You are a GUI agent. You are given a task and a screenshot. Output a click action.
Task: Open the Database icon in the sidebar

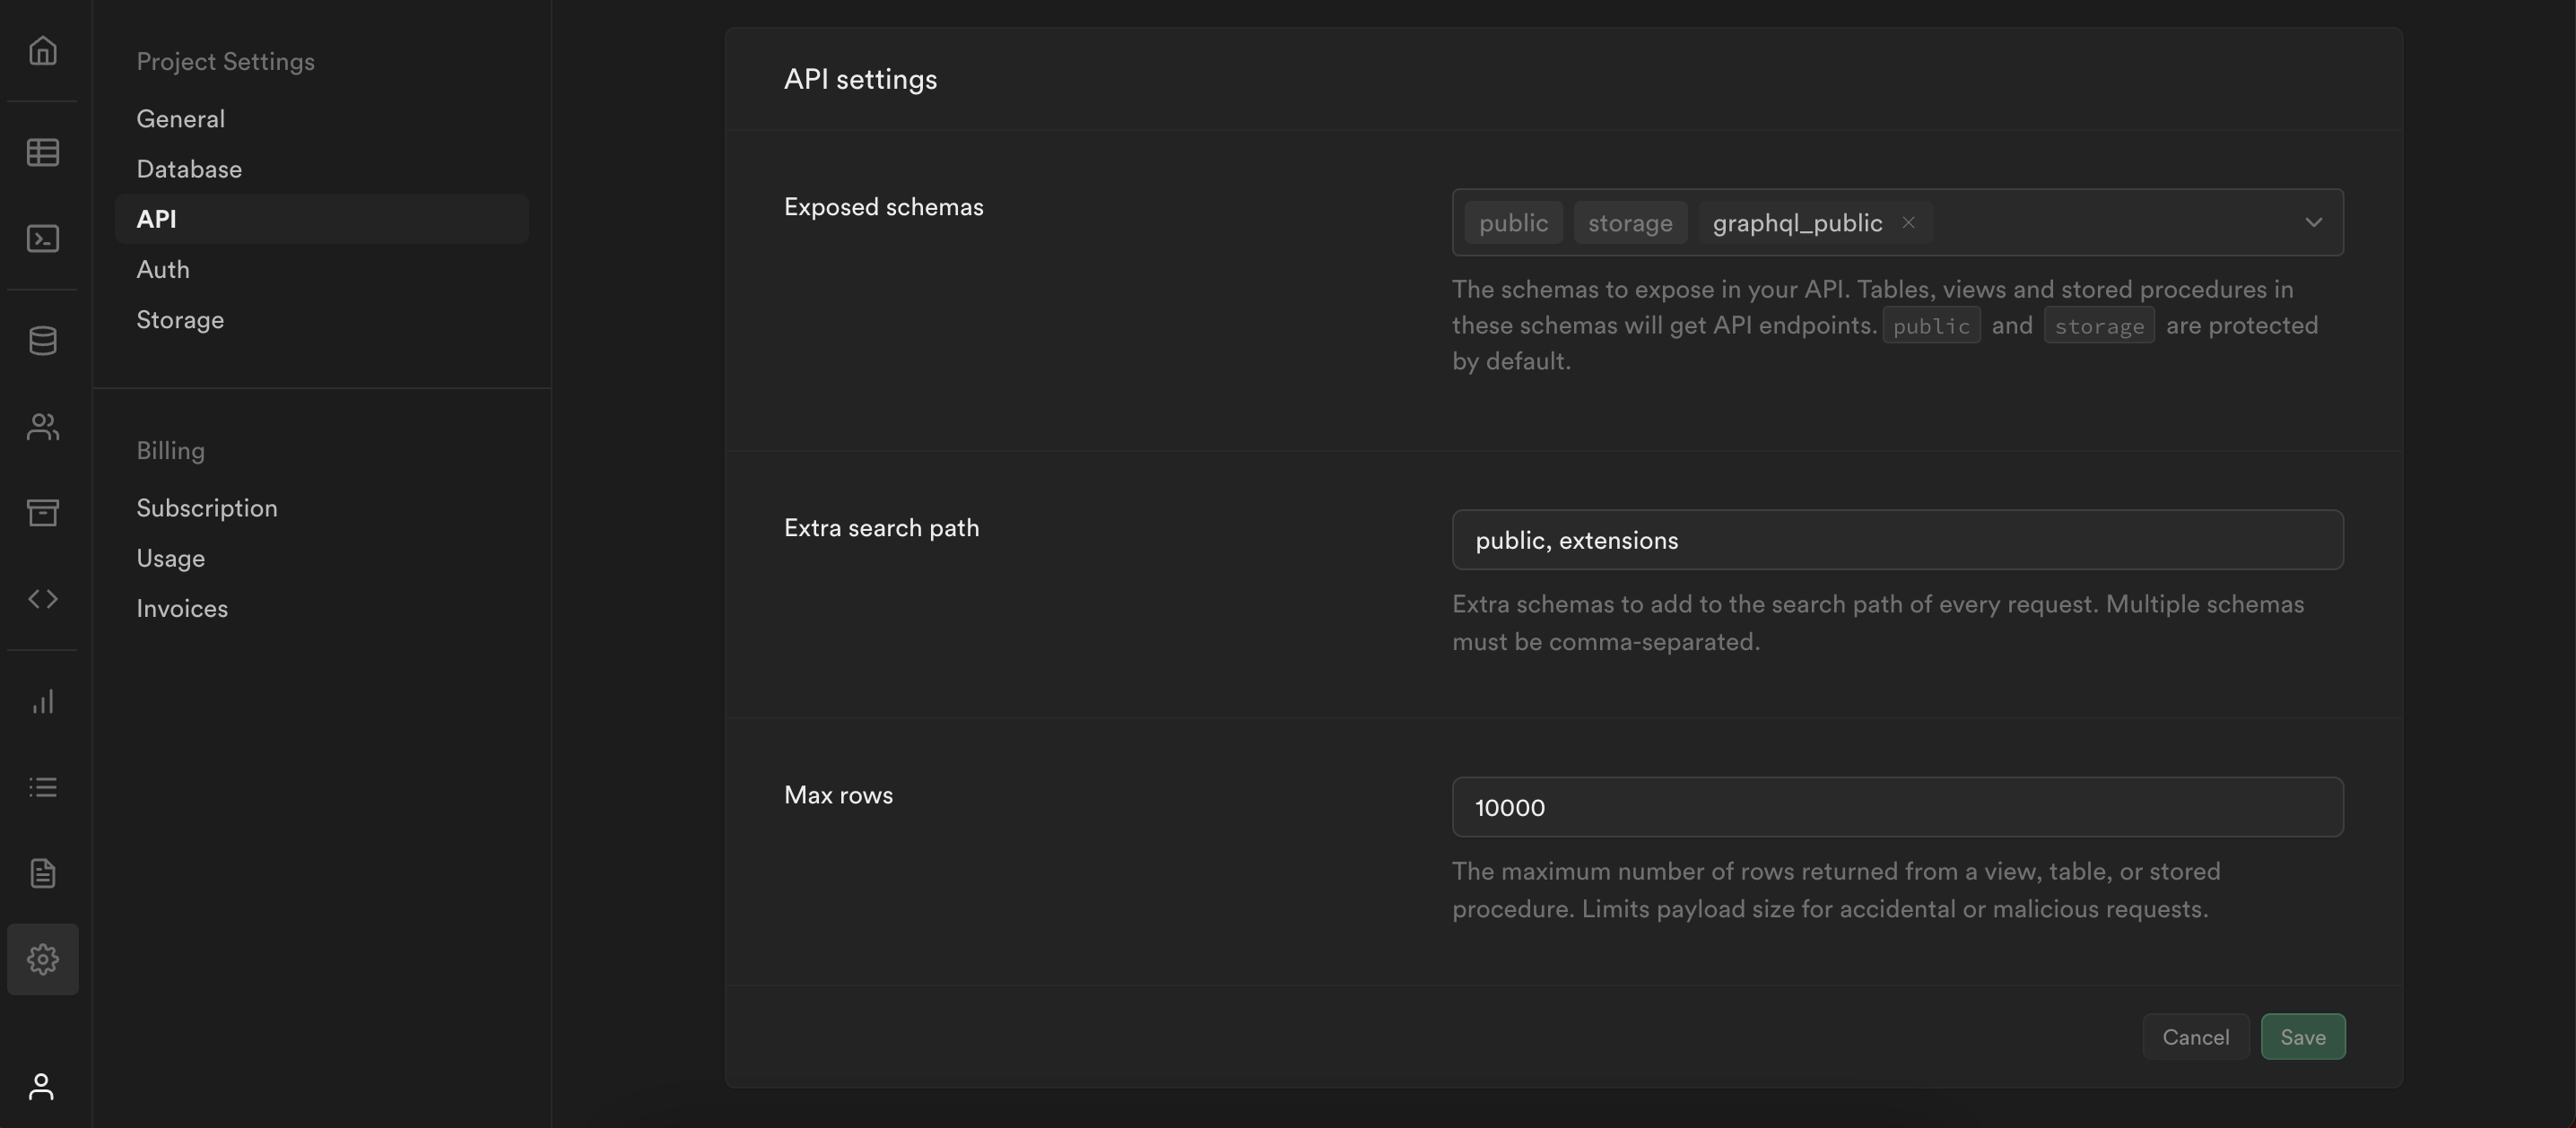click(x=42, y=340)
